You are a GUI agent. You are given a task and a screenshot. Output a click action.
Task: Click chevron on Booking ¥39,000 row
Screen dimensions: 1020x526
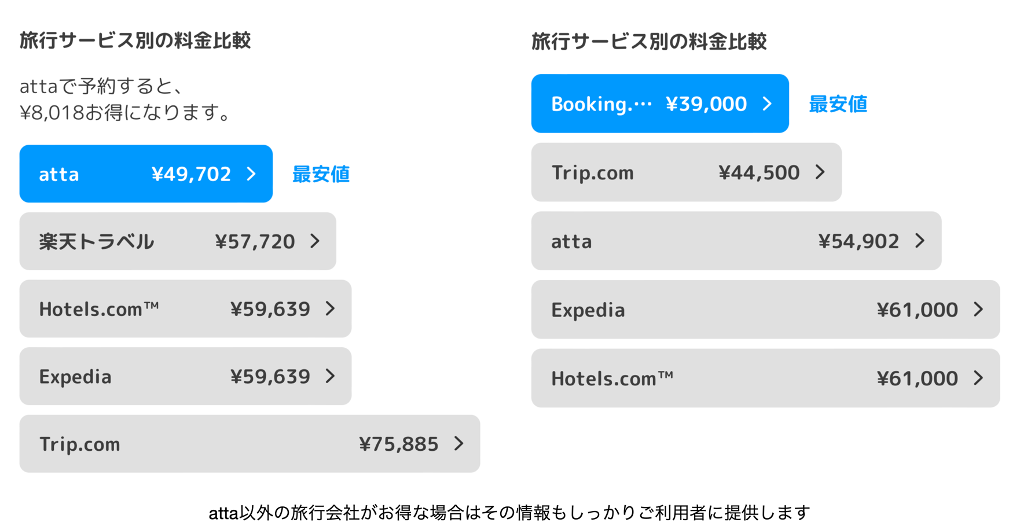(x=767, y=104)
